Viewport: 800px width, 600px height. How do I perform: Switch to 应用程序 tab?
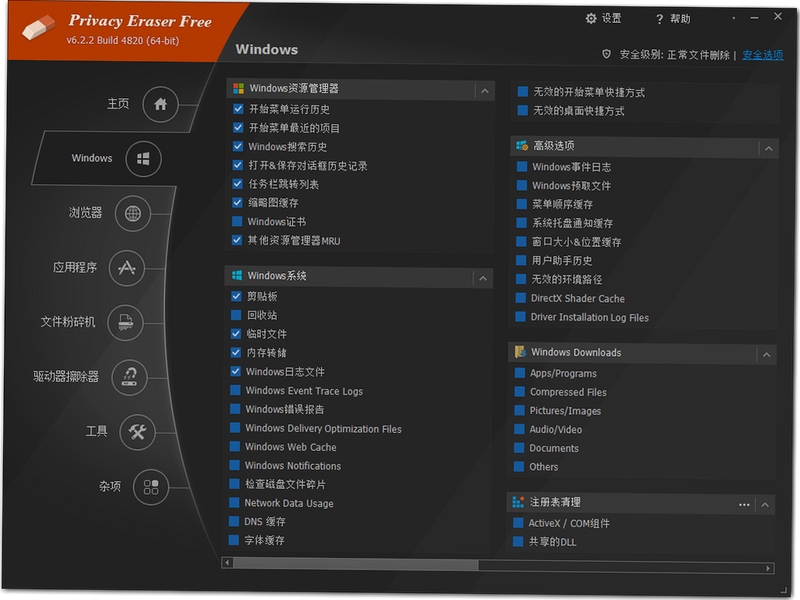[74, 267]
